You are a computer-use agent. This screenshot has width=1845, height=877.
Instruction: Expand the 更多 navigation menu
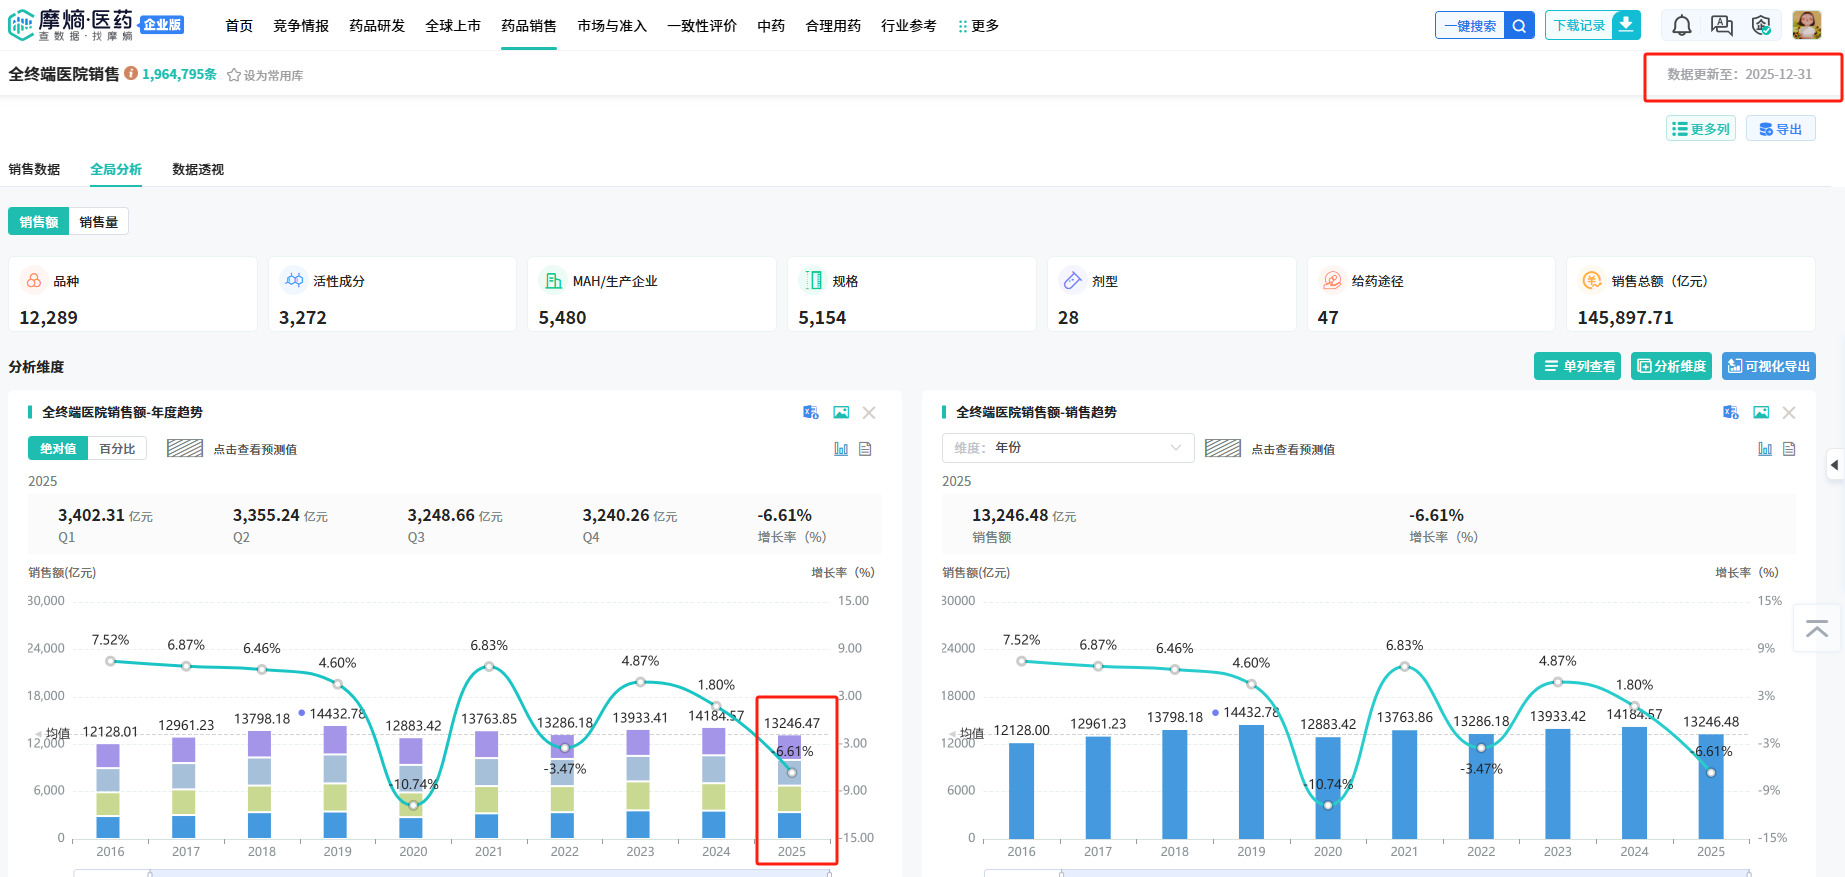[x=978, y=26]
